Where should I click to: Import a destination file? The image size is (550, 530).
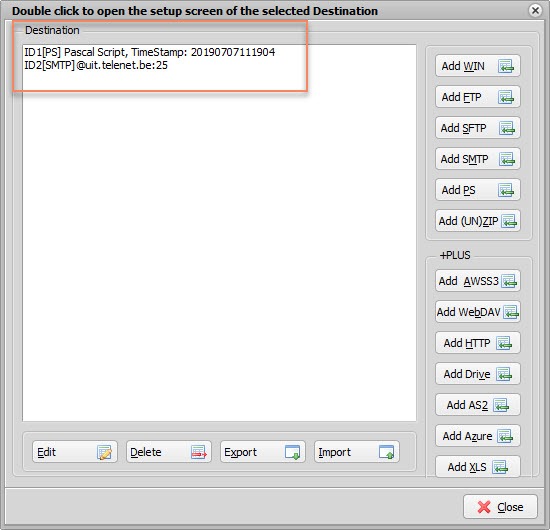pyautogui.click(x=357, y=452)
